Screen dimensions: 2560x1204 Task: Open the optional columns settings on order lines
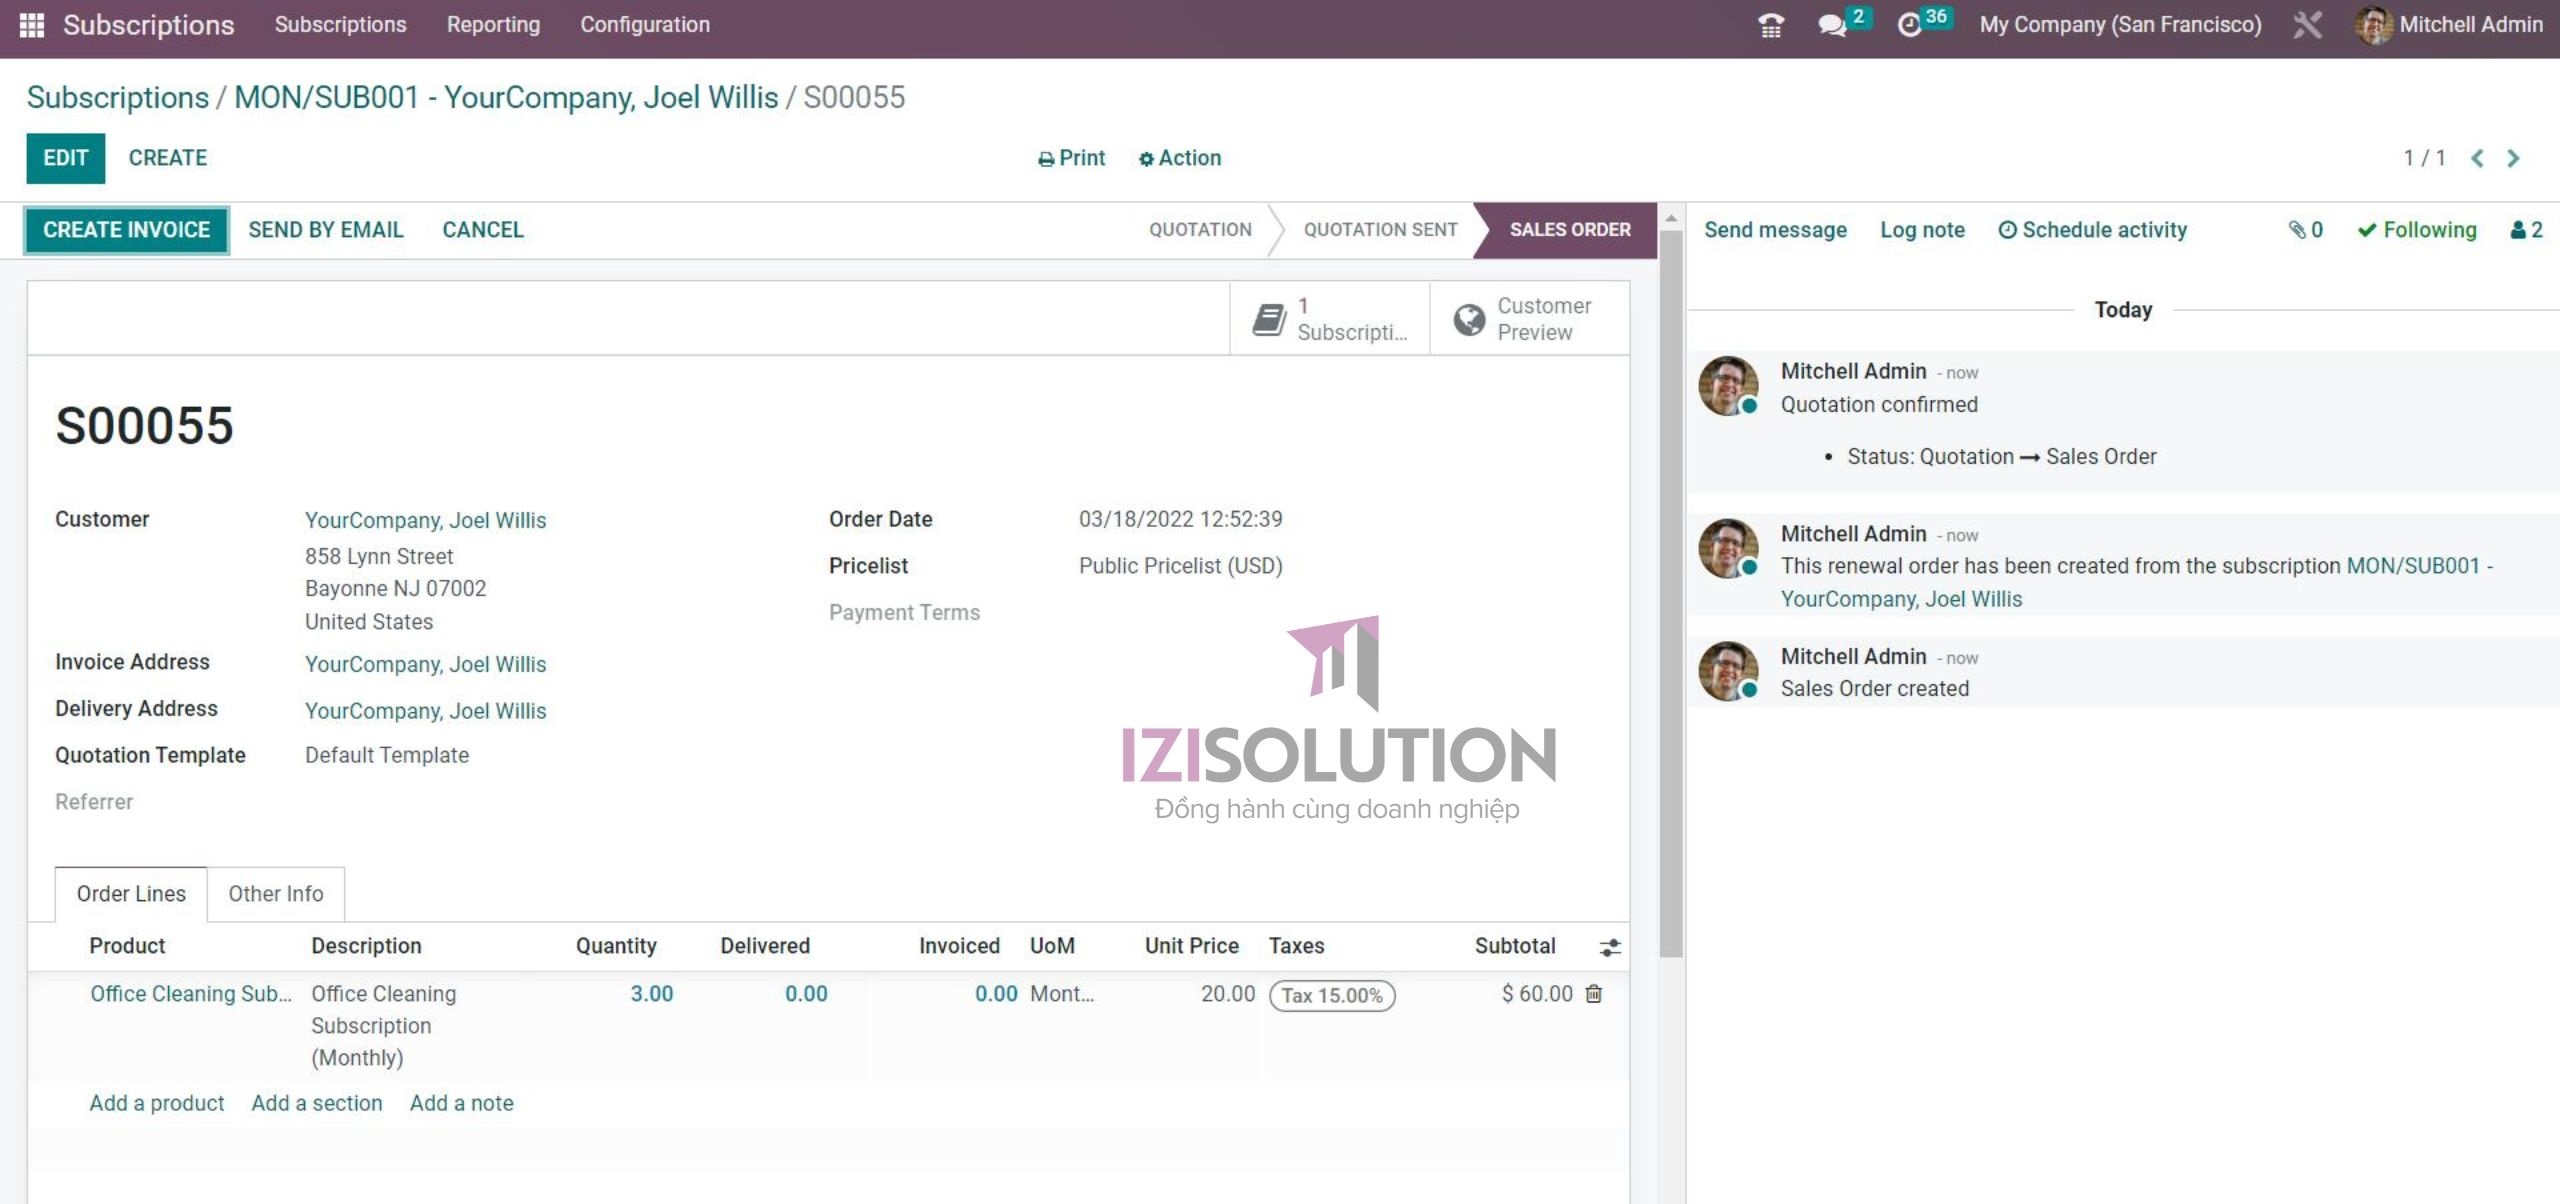tap(1610, 946)
